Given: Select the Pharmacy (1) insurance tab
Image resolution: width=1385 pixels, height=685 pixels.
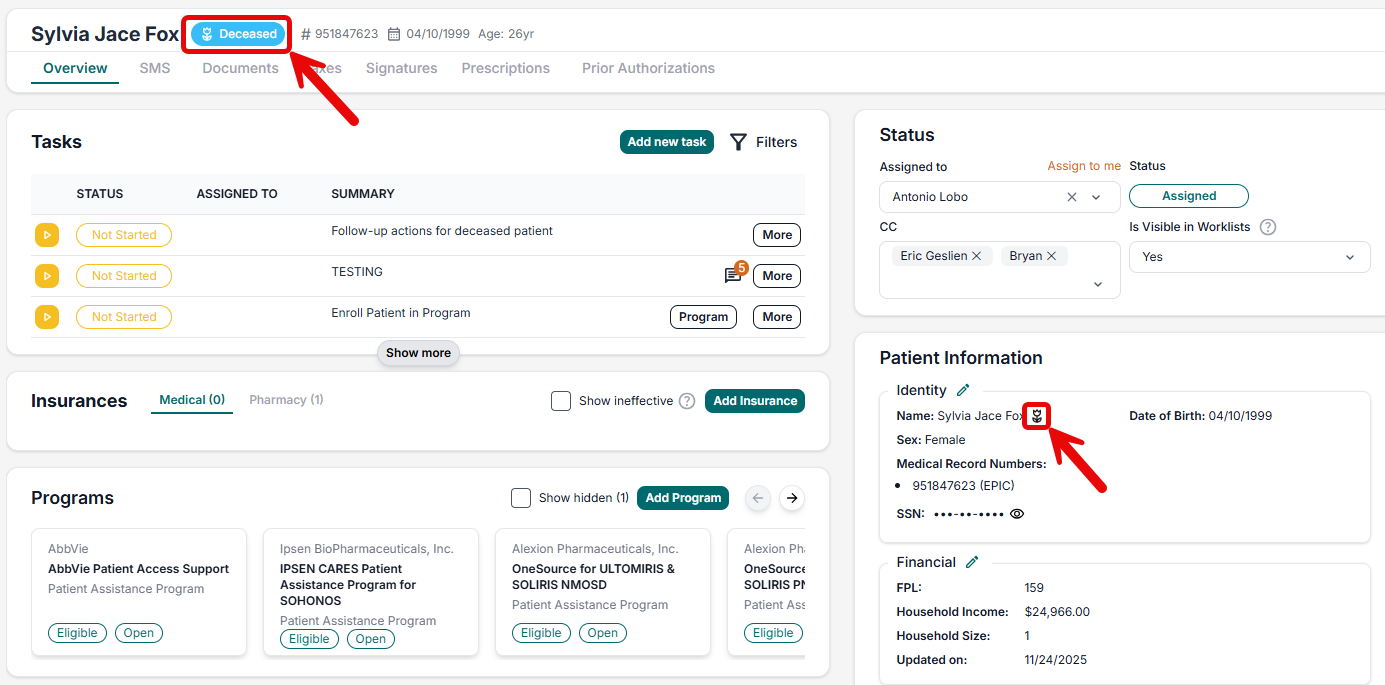Looking at the screenshot, I should (x=286, y=400).
